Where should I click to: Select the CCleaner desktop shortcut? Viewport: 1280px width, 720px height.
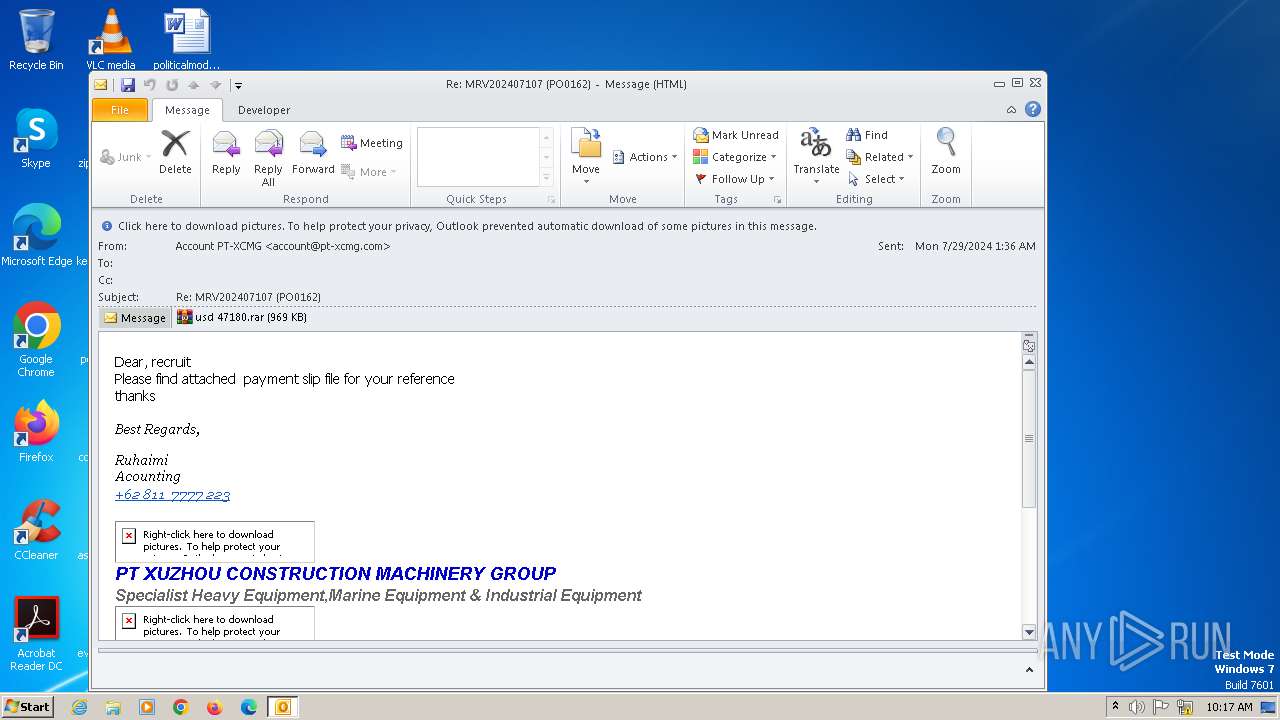click(36, 530)
